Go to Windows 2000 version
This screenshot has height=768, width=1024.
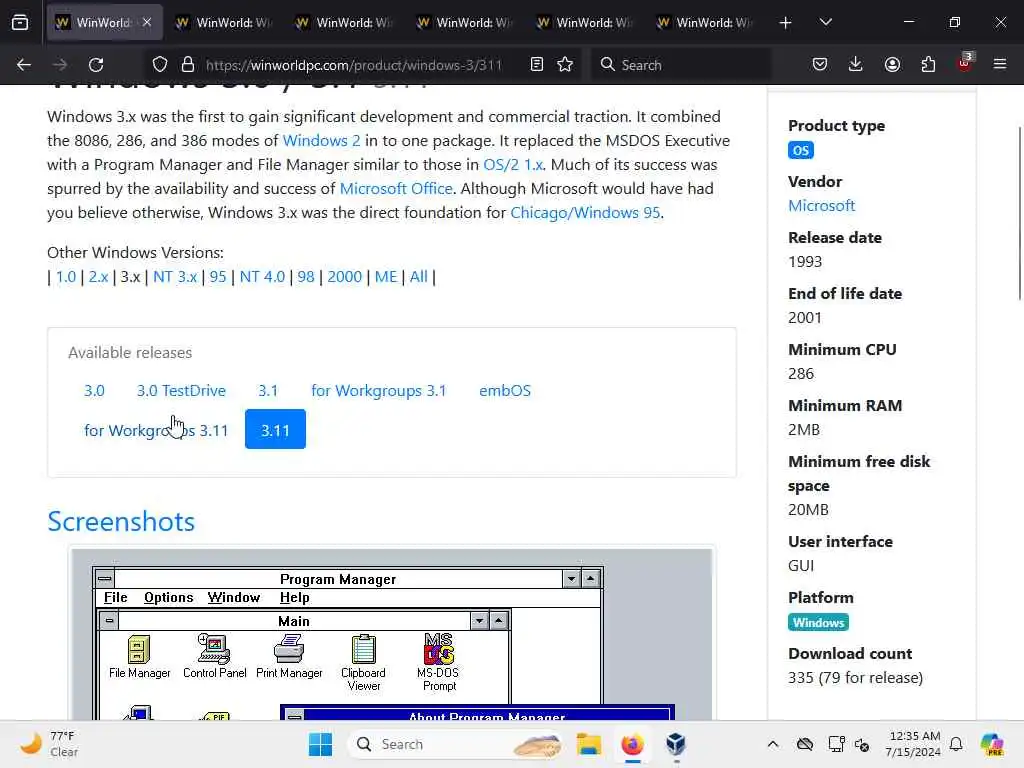344,277
